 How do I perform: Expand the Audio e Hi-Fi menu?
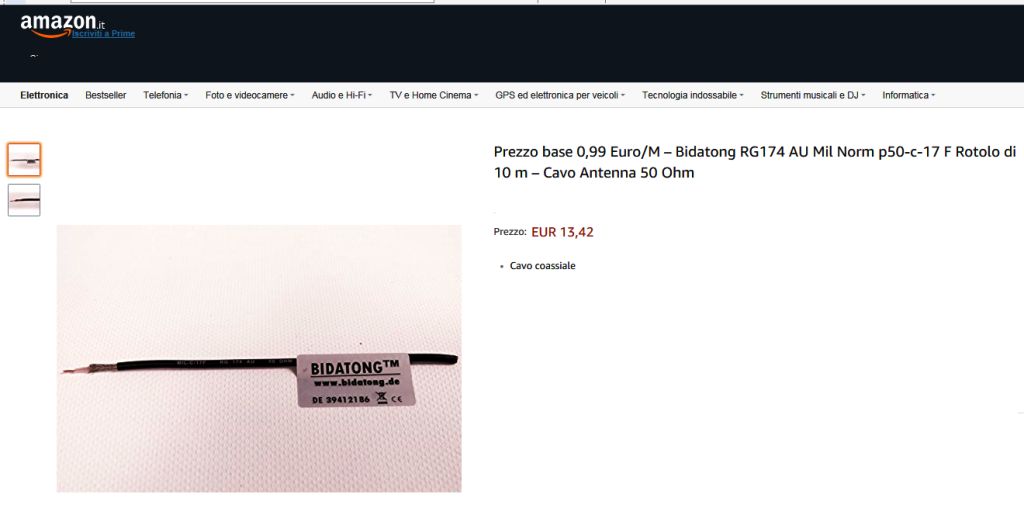342,95
